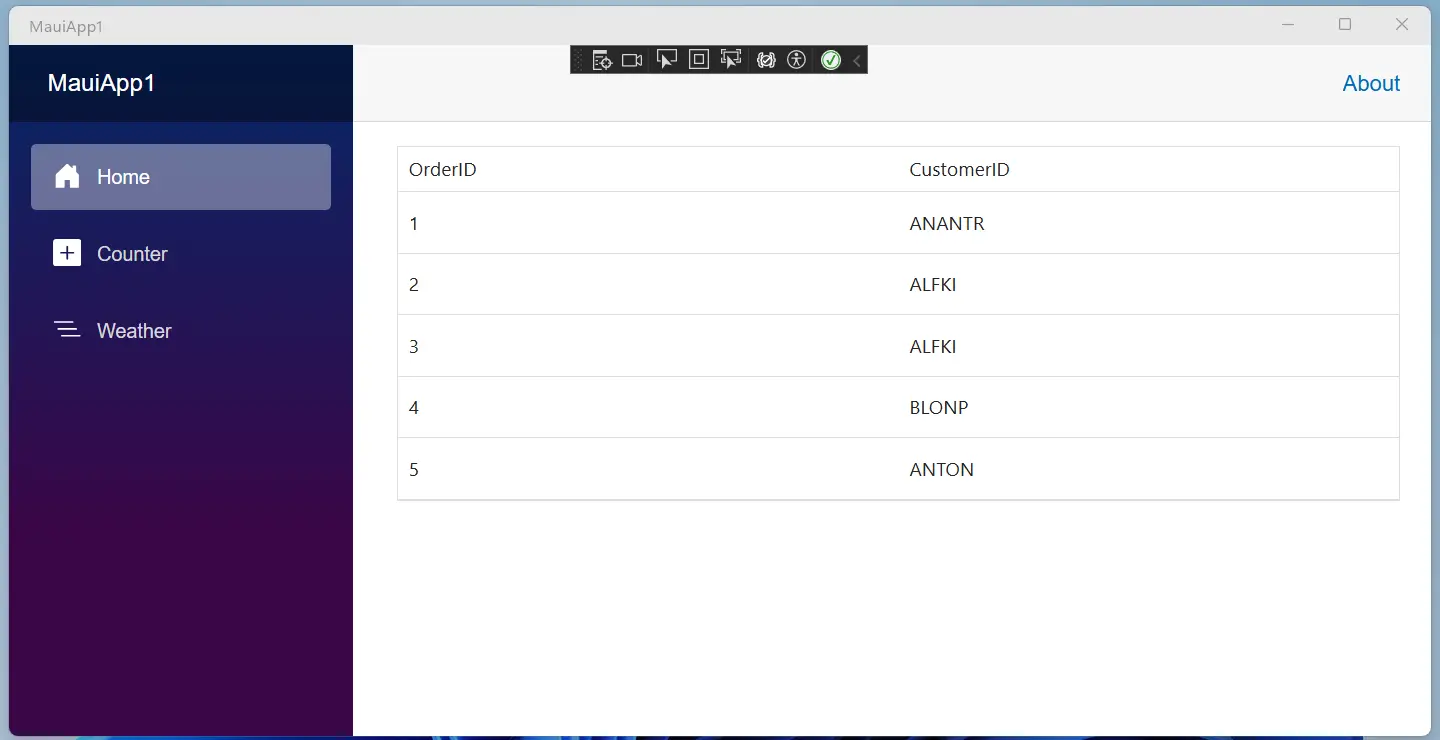
Task: Collapse the debug toolbar with the chevron
Action: pos(856,60)
